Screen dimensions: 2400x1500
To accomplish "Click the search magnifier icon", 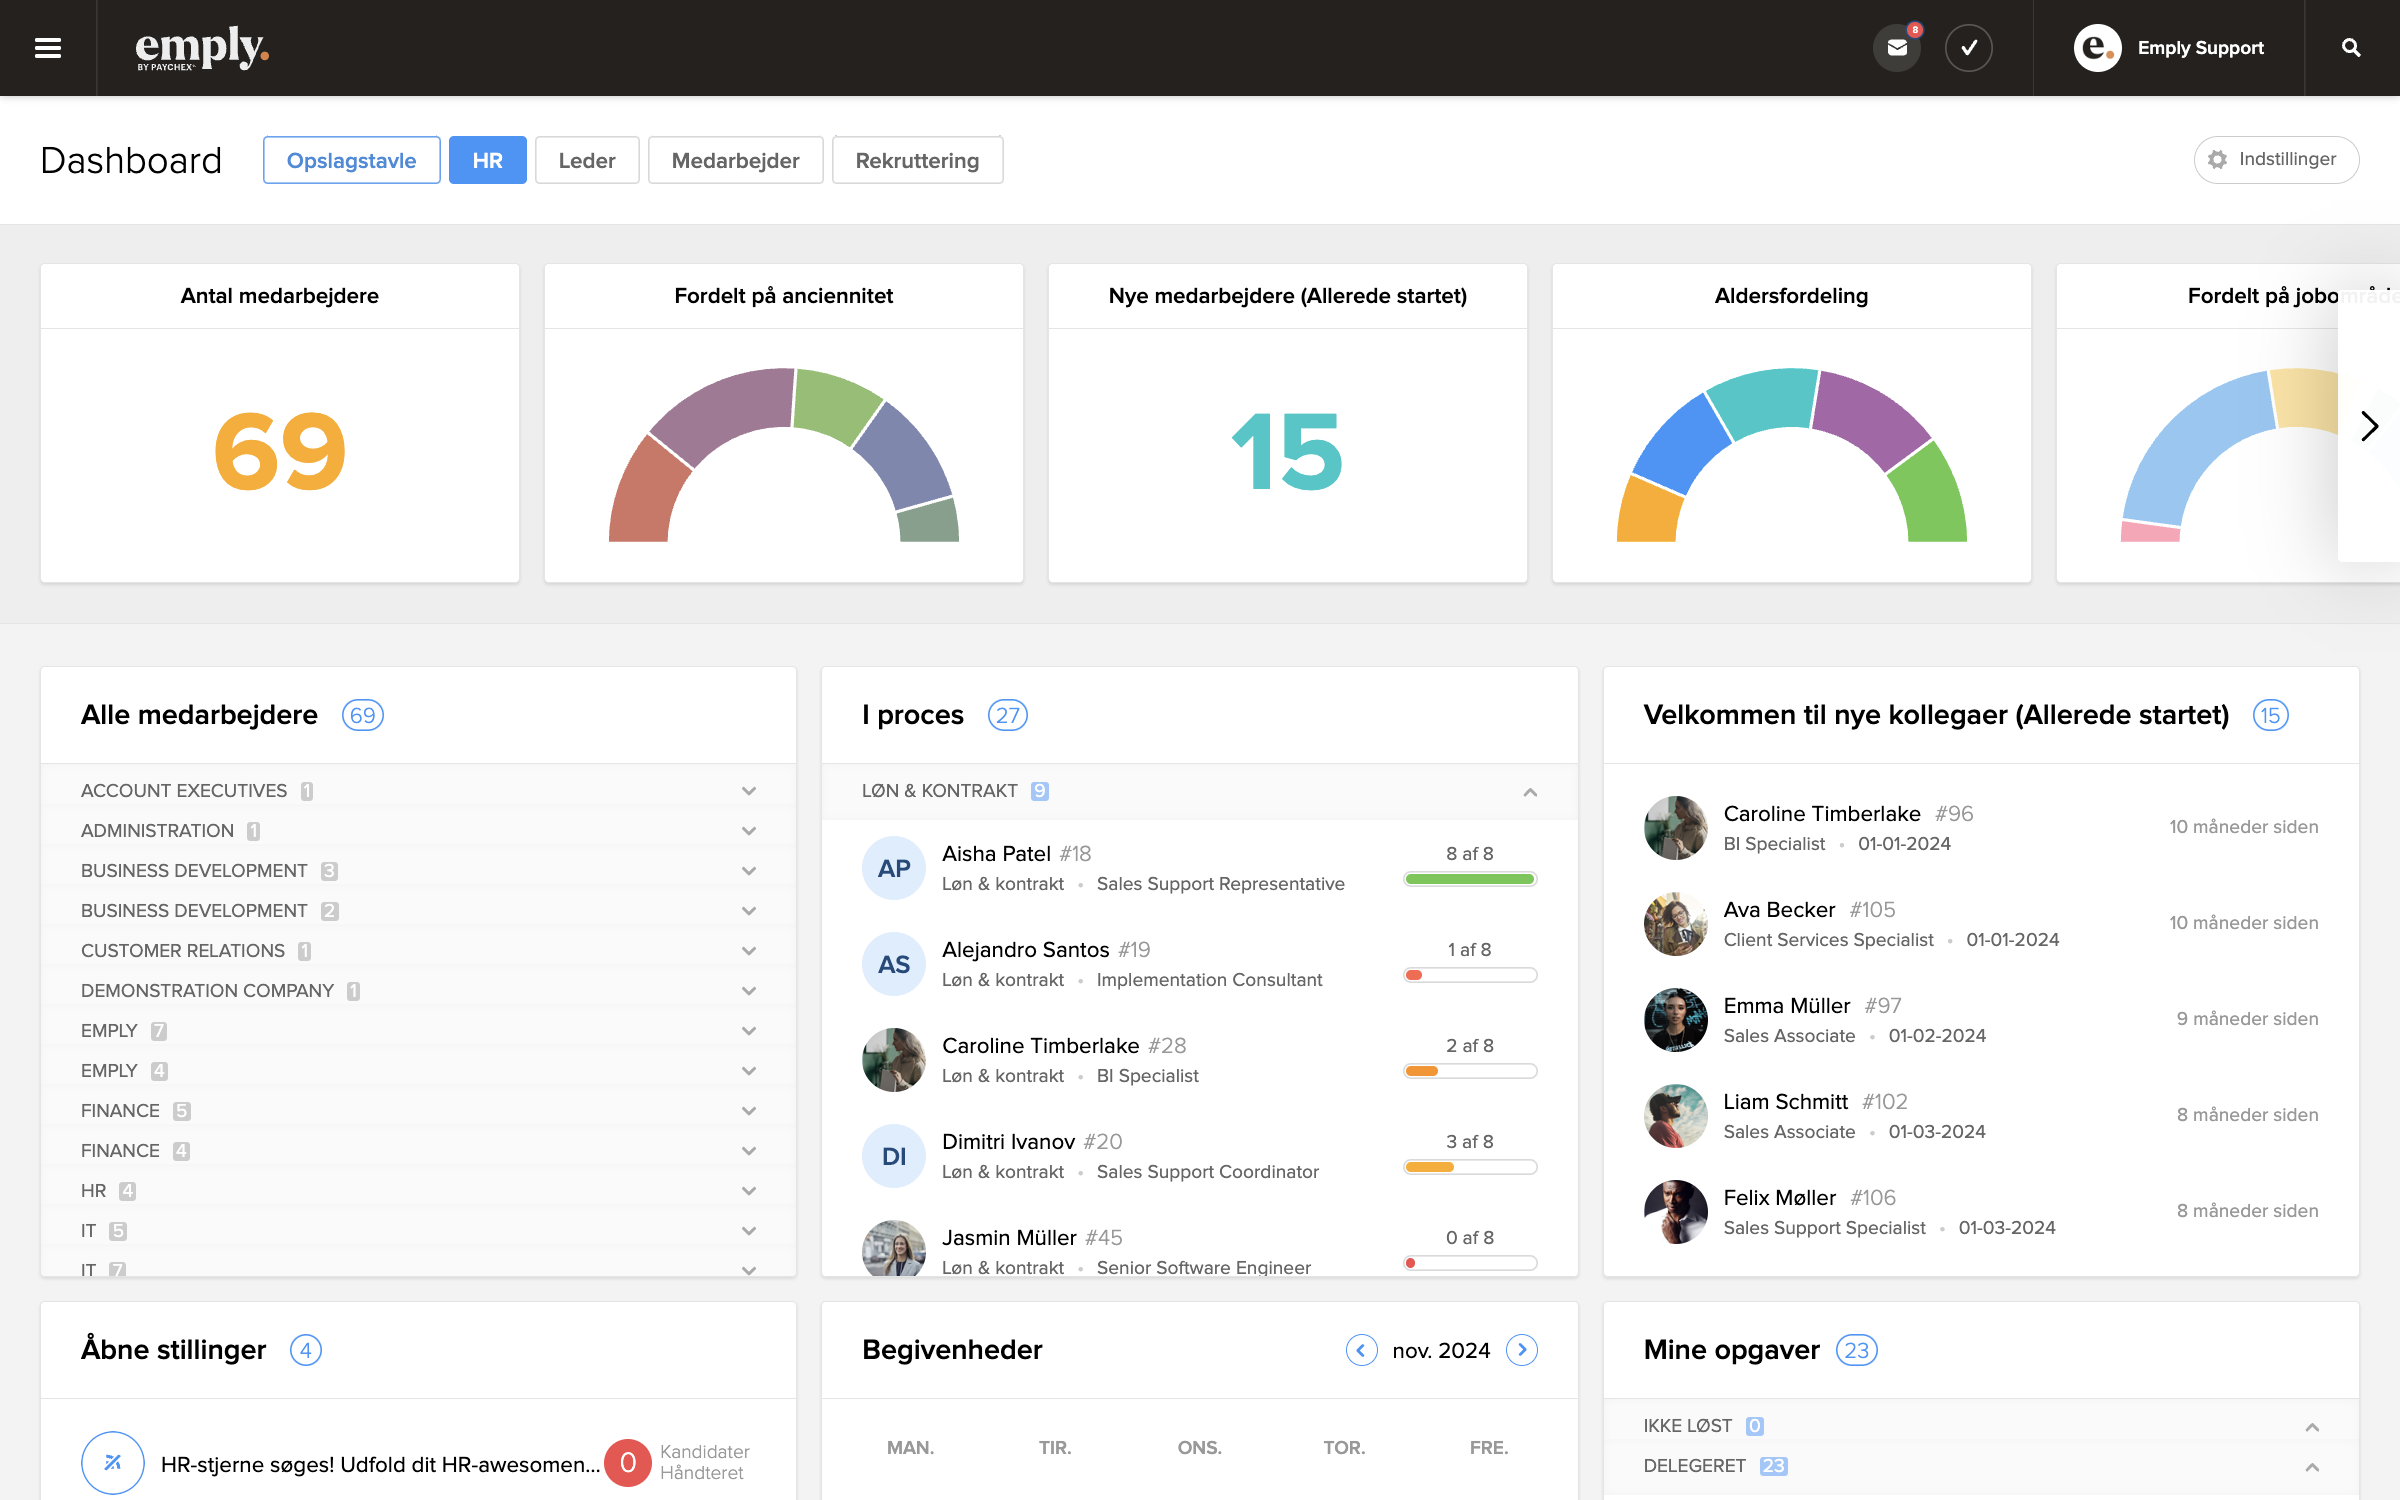I will pos(2351,48).
